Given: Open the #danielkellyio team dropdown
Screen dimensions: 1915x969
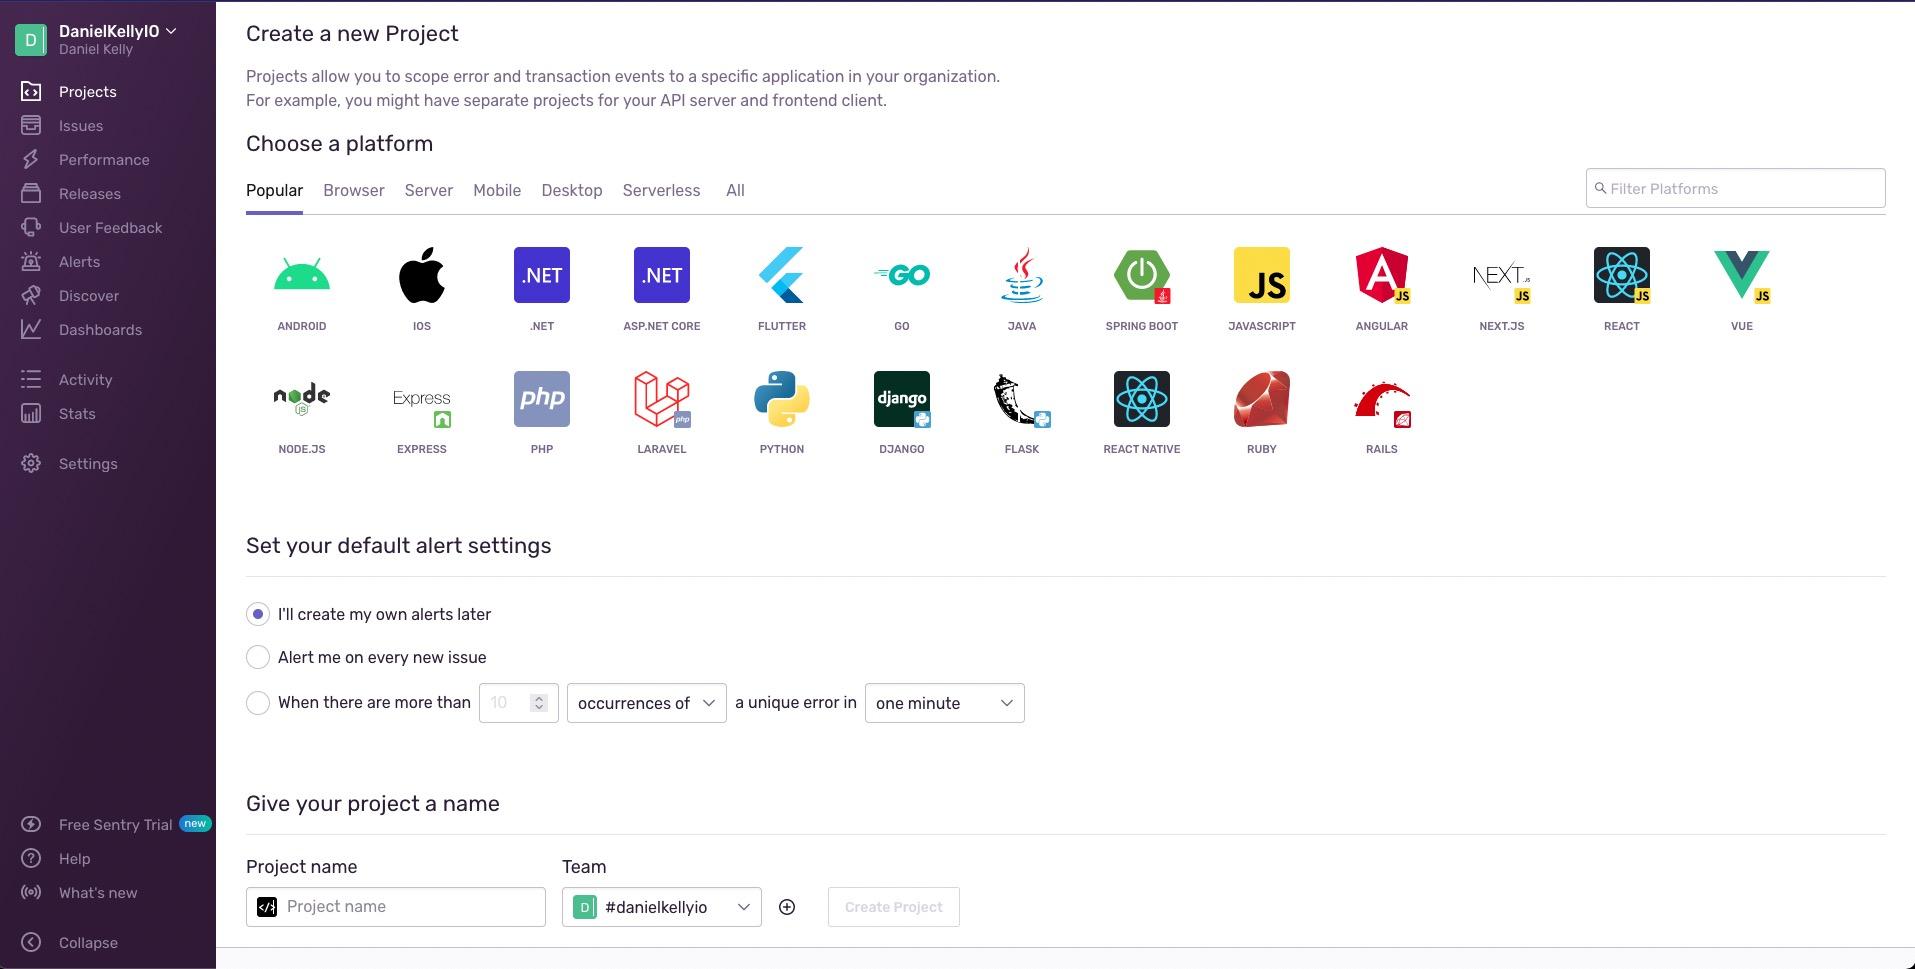Looking at the screenshot, I should coord(661,907).
